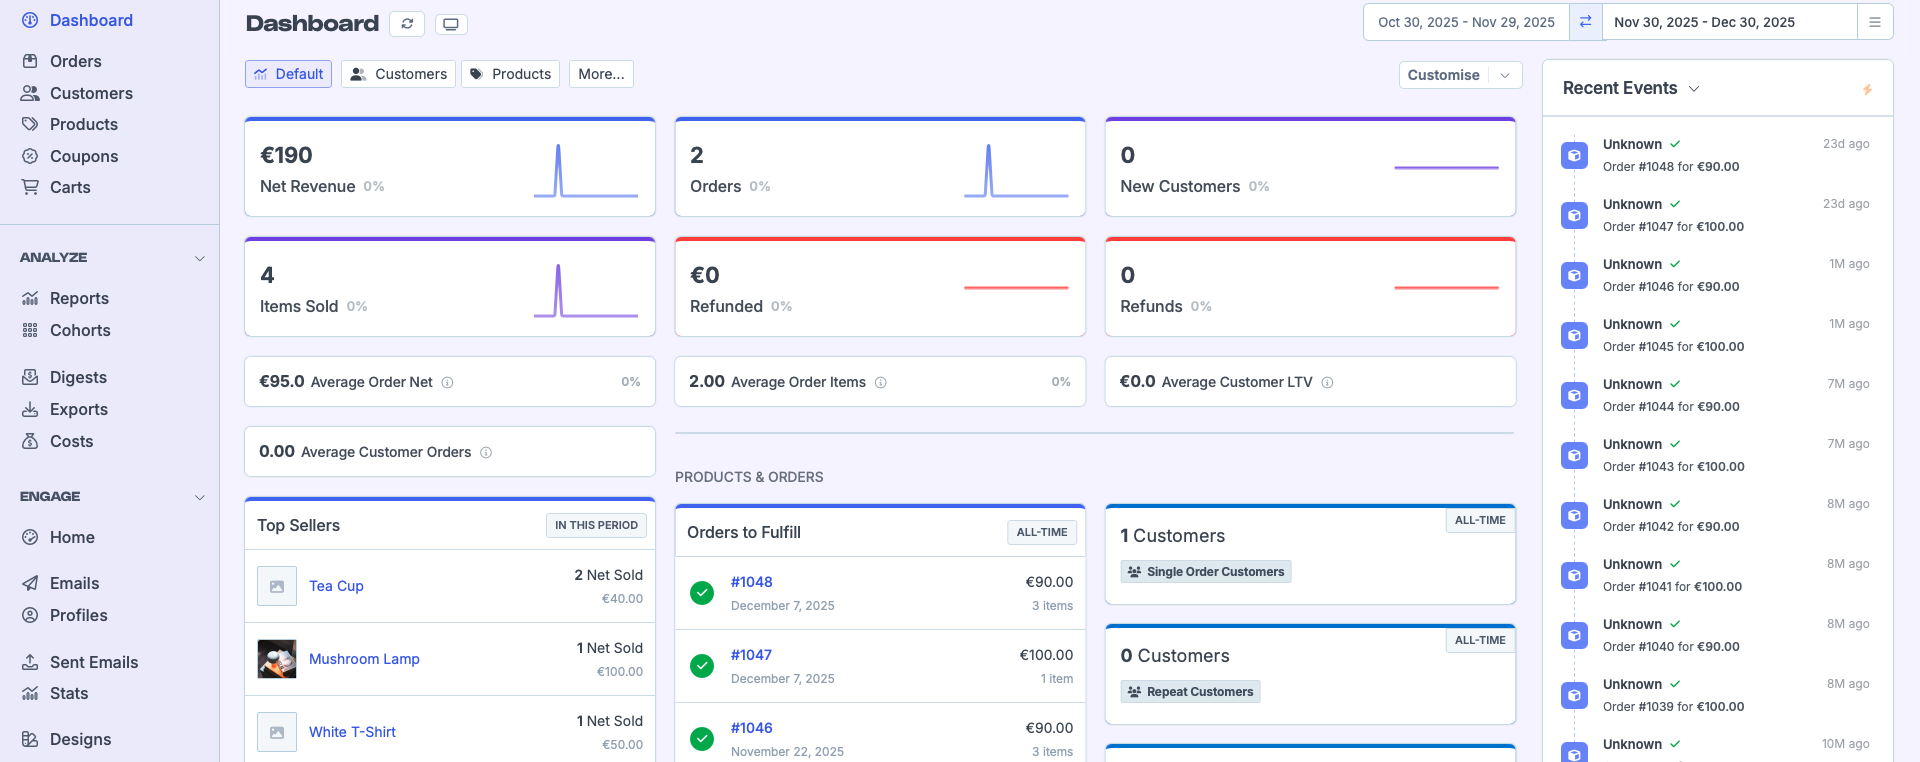Click the display mode monitor icon

451,24
